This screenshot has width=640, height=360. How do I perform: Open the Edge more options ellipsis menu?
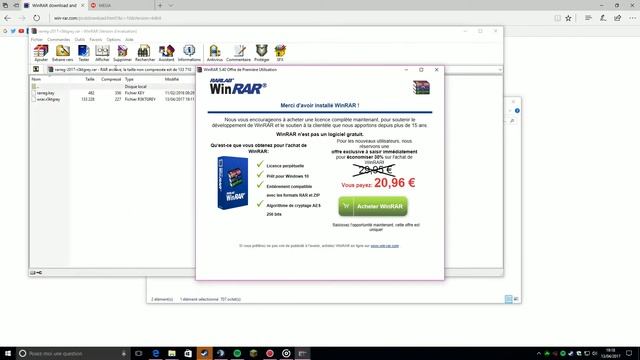click(x=632, y=18)
